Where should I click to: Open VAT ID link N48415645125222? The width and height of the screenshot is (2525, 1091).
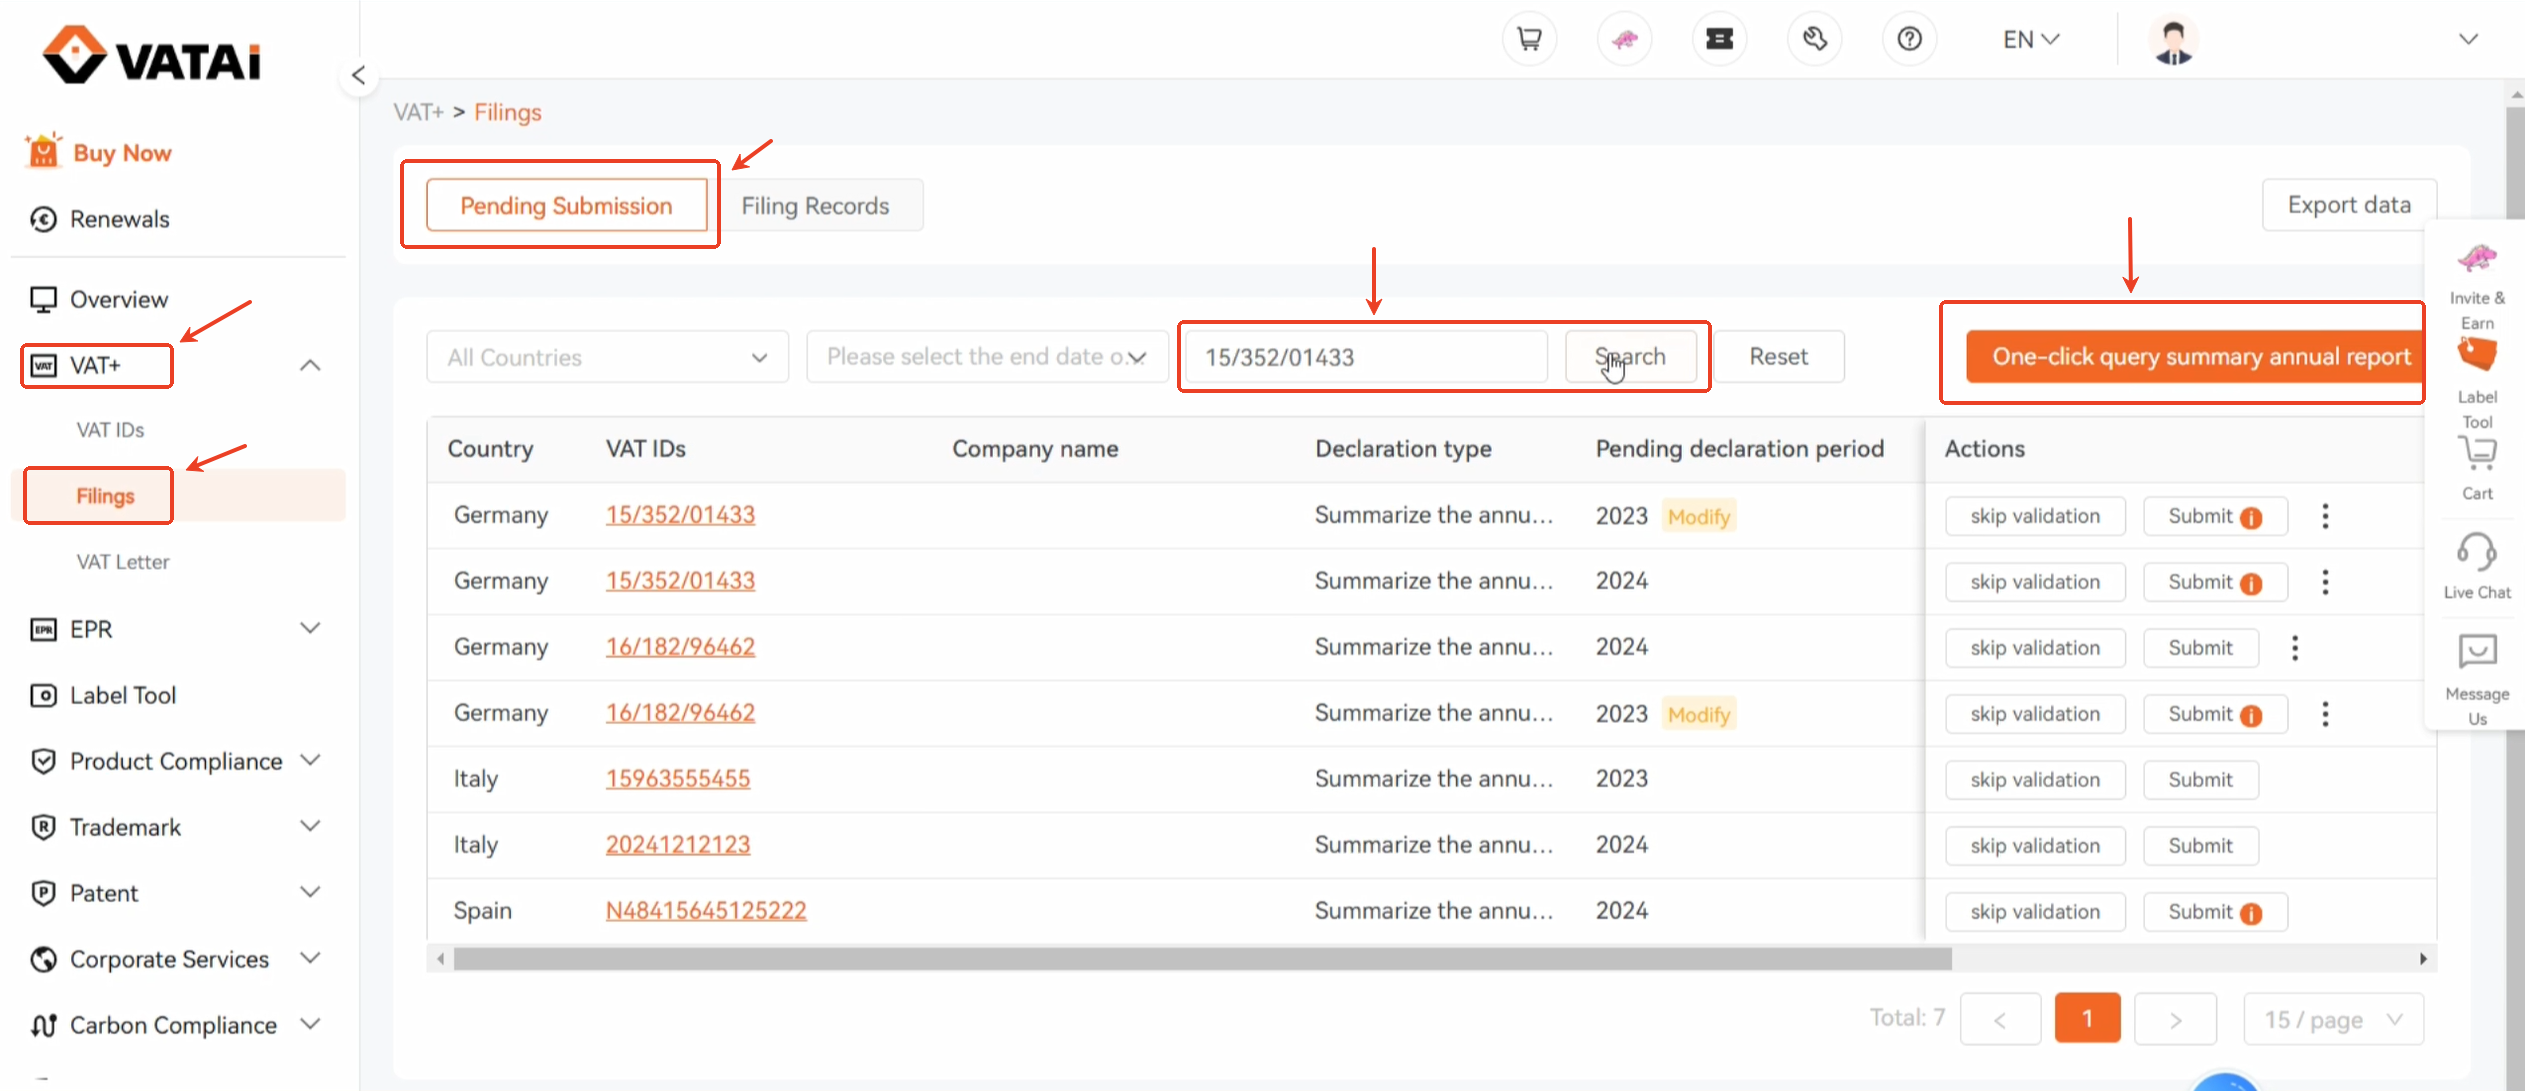coord(706,911)
